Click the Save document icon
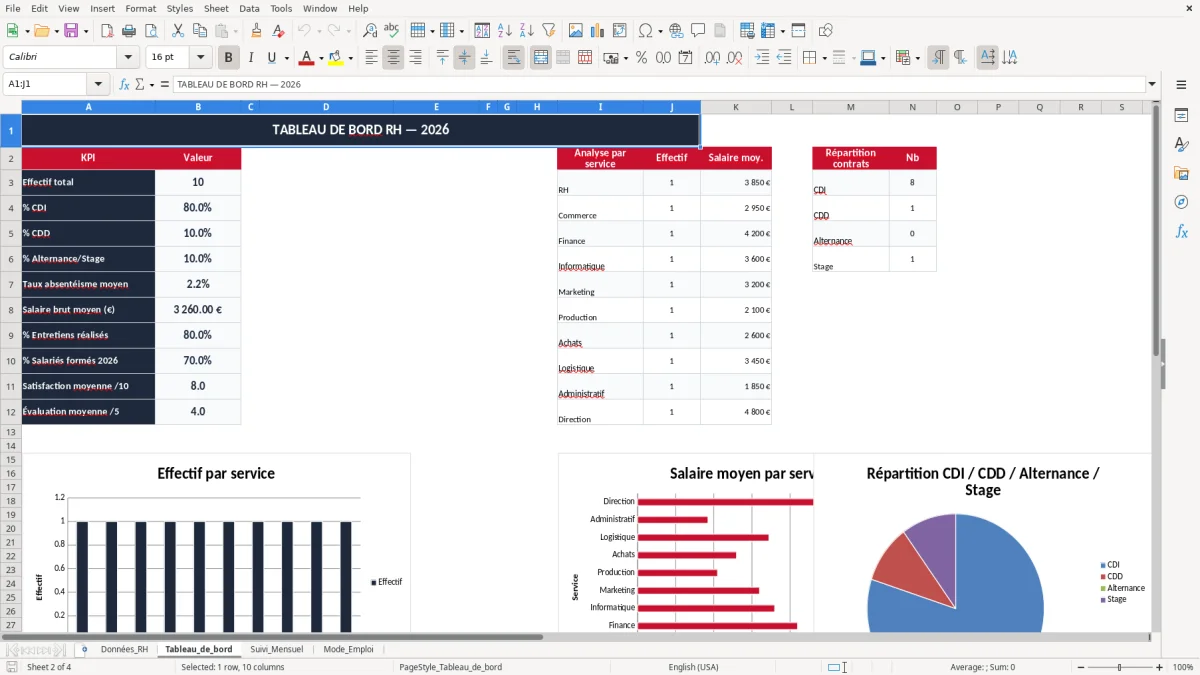 pos(71,31)
